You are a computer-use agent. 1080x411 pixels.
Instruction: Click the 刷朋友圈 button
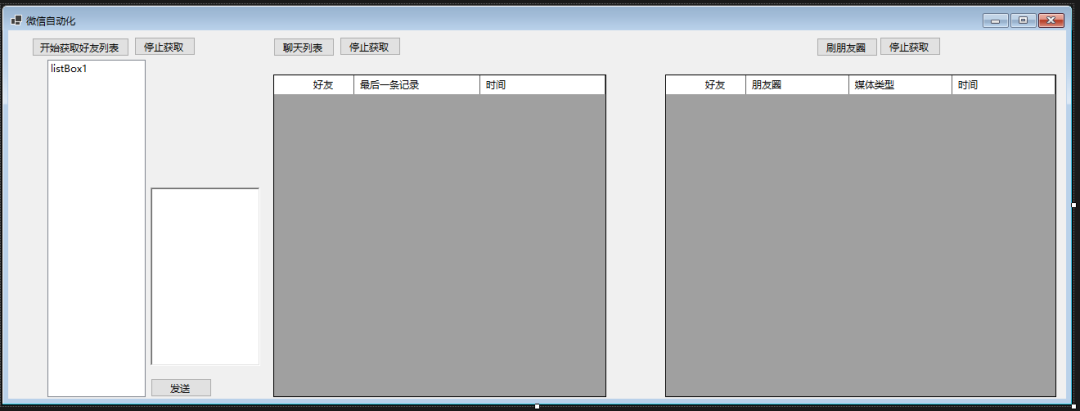[847, 48]
